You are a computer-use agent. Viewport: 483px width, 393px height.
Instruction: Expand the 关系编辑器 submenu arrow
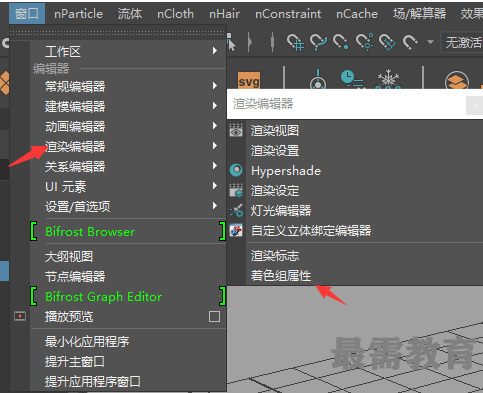pos(215,166)
